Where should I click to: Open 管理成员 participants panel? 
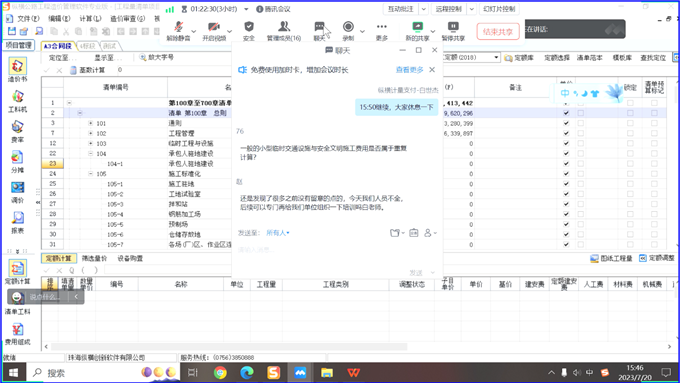coord(284,31)
